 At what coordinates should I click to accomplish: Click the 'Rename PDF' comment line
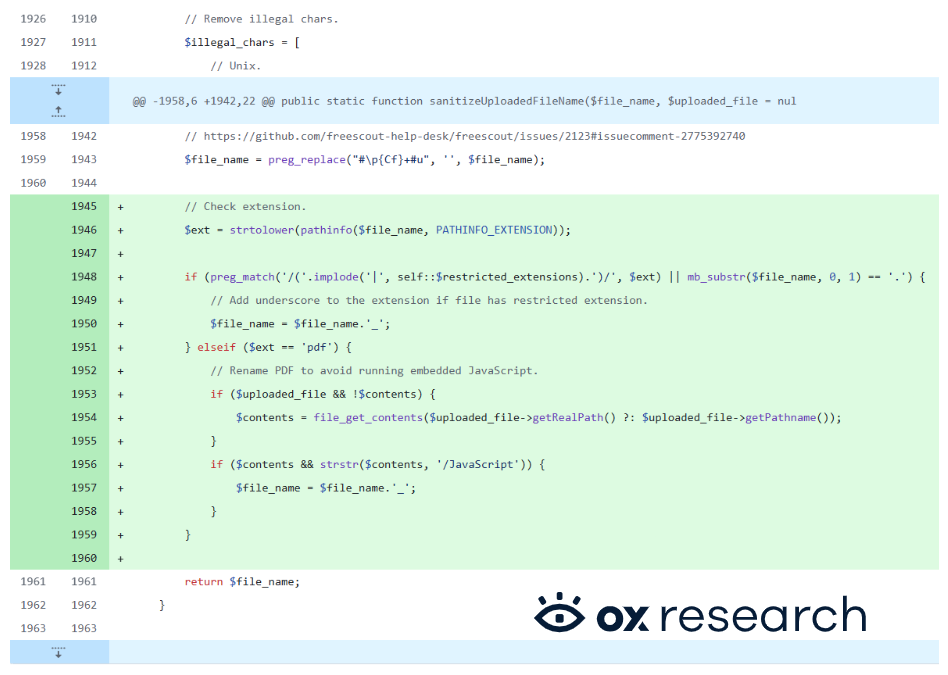point(374,371)
